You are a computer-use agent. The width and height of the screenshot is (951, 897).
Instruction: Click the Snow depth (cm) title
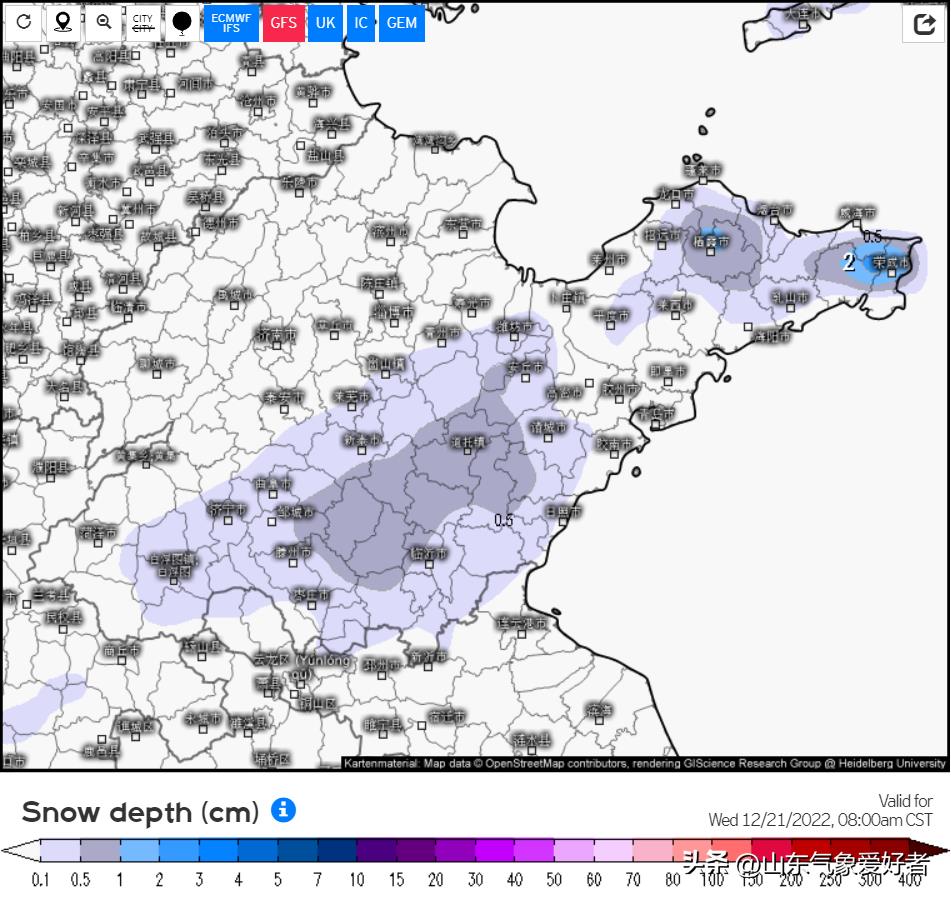tap(140, 811)
